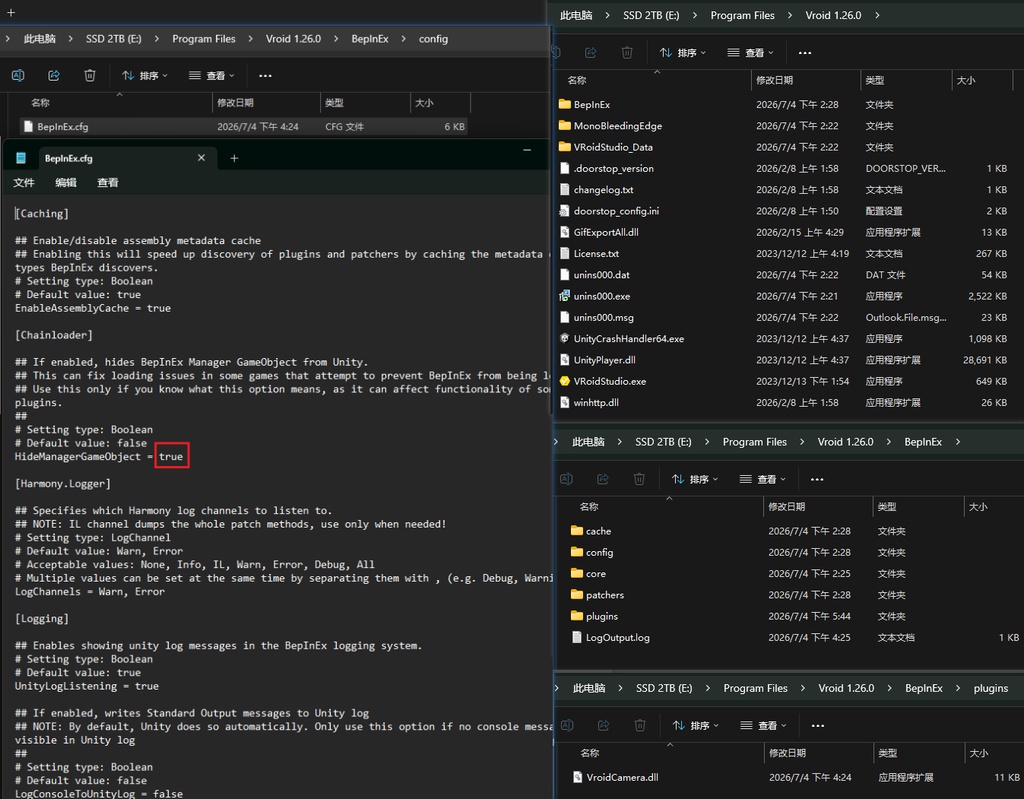Select the patchers folder in BepInEx window
The width and height of the screenshot is (1024, 799).
pyautogui.click(x=793, y=595)
